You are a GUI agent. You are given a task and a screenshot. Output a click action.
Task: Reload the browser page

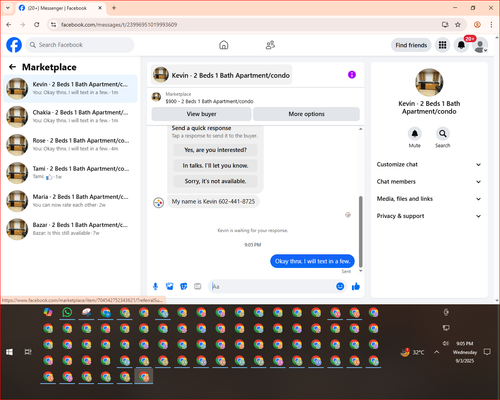pos(37,24)
